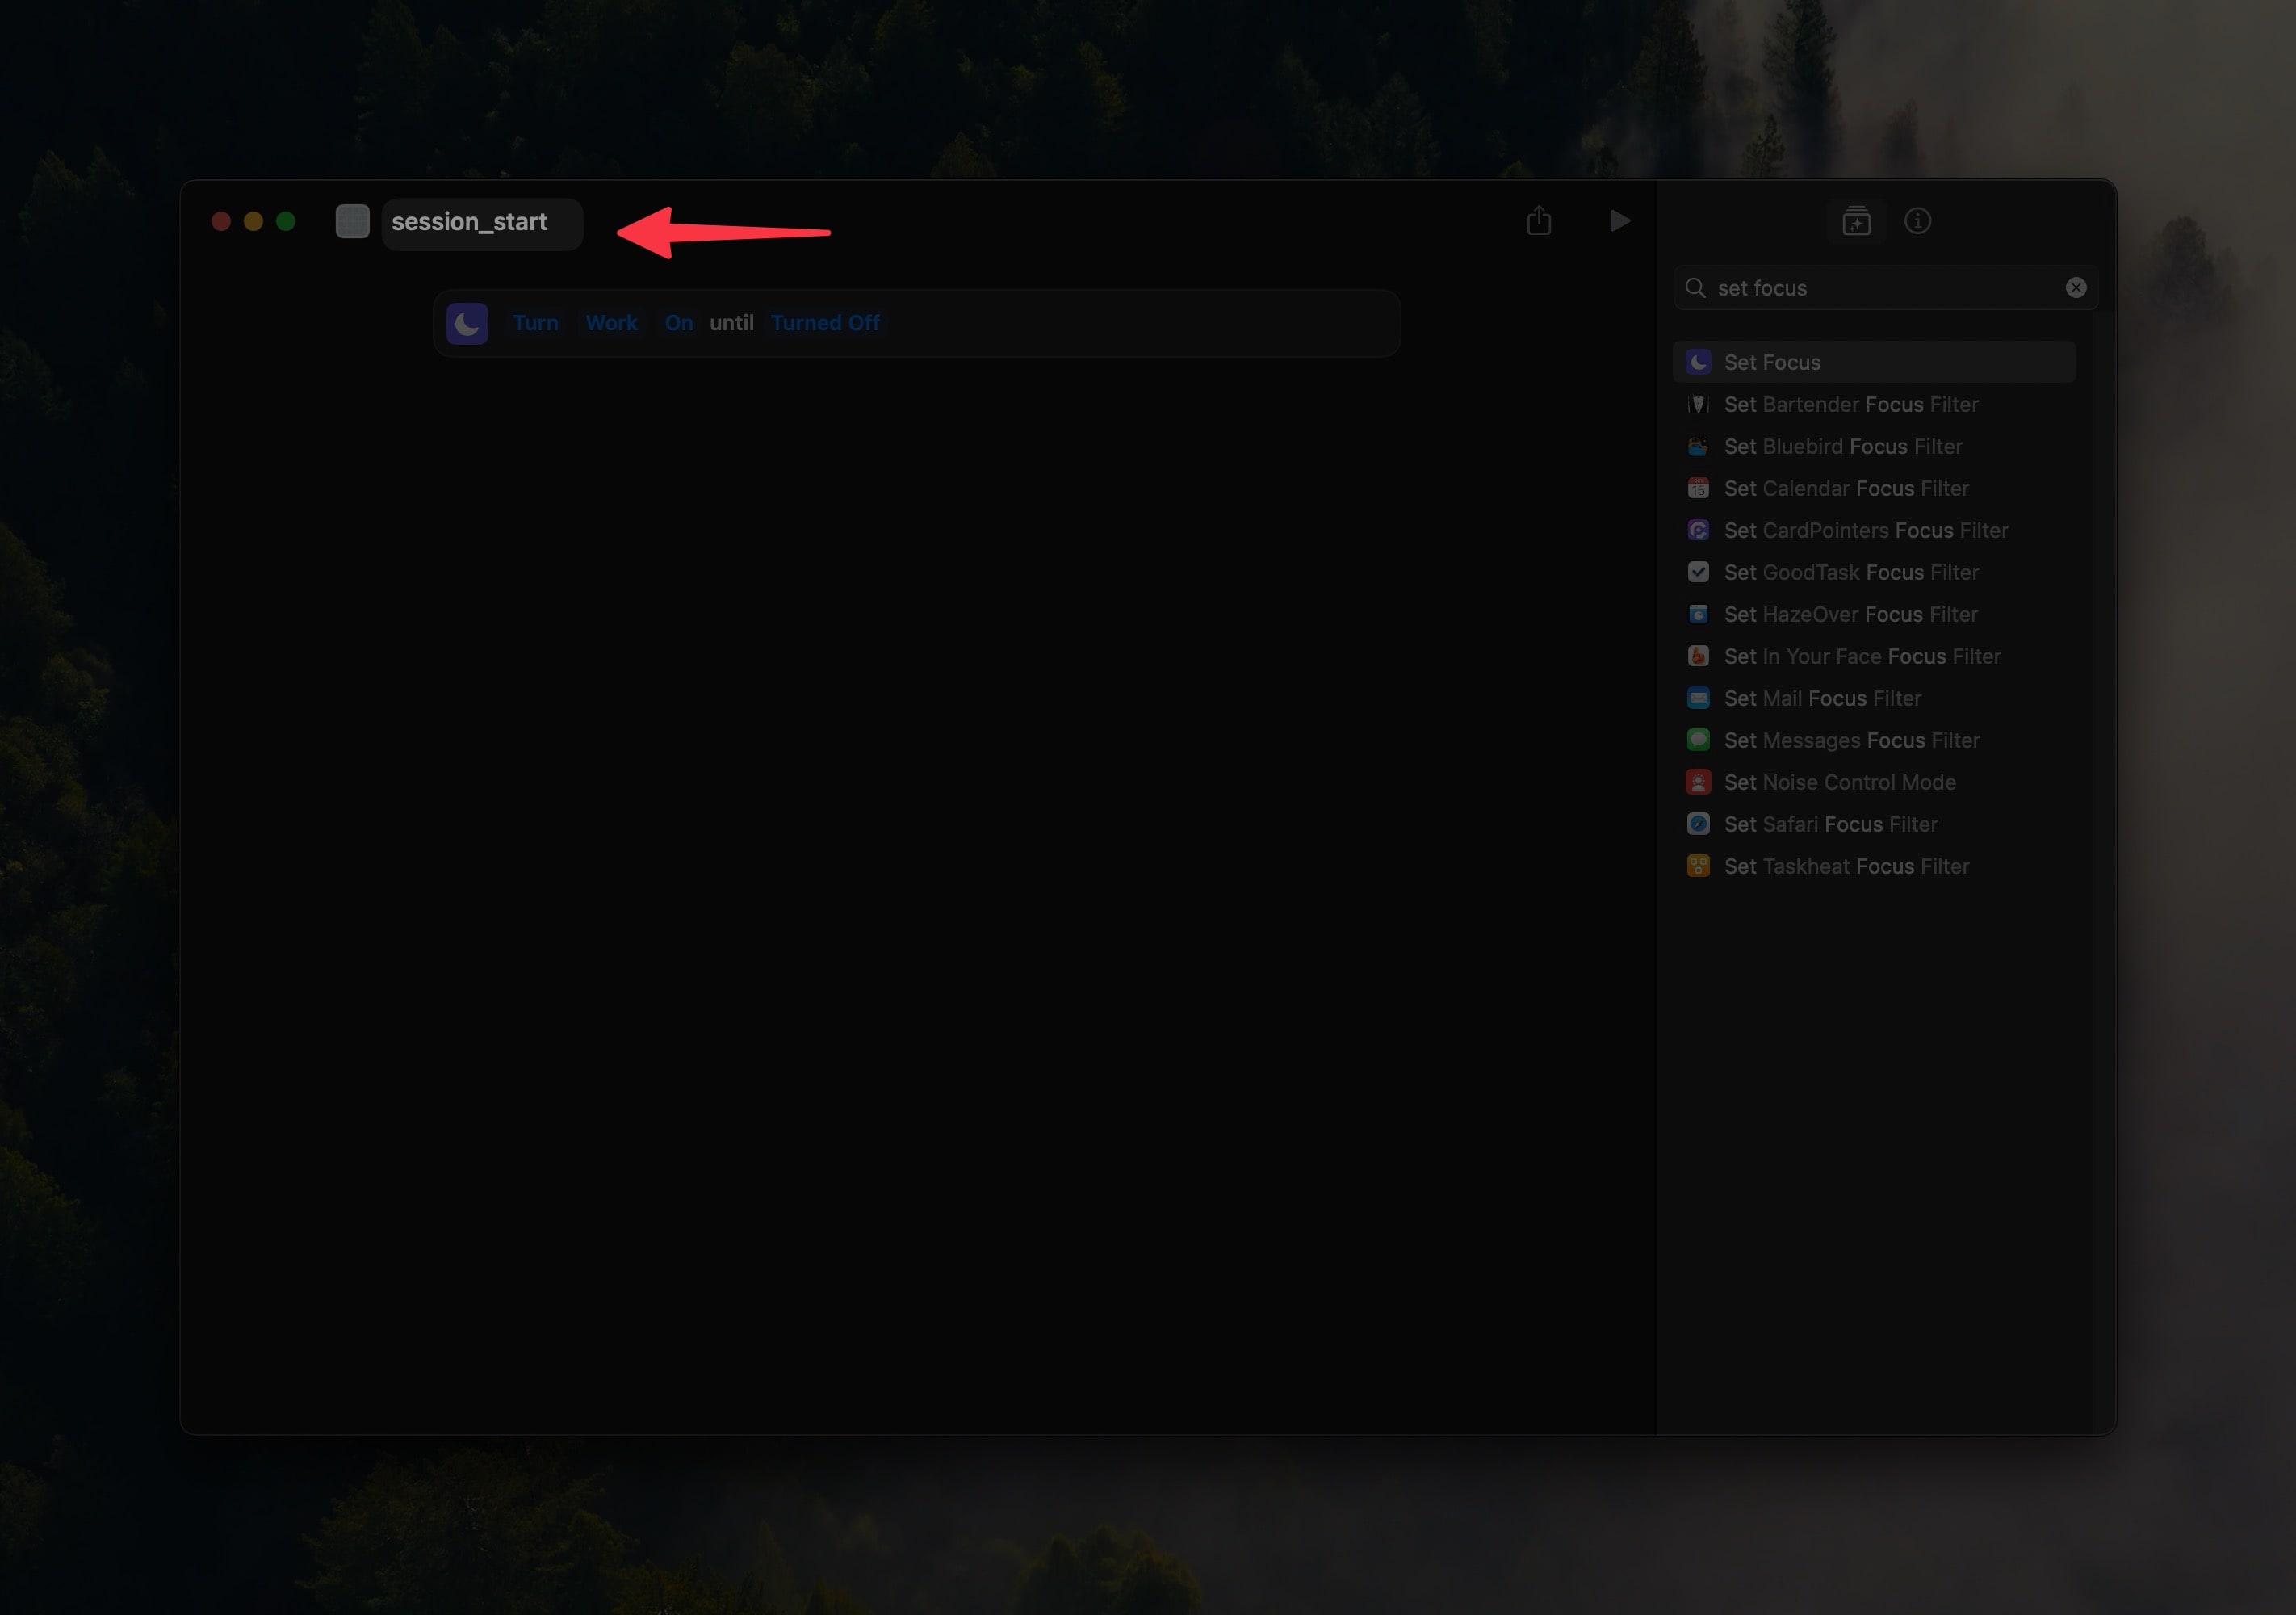Screen dimensions: 2296x1615
Task: Choose Set Safari Focus Filter
Action: (x=1830, y=824)
